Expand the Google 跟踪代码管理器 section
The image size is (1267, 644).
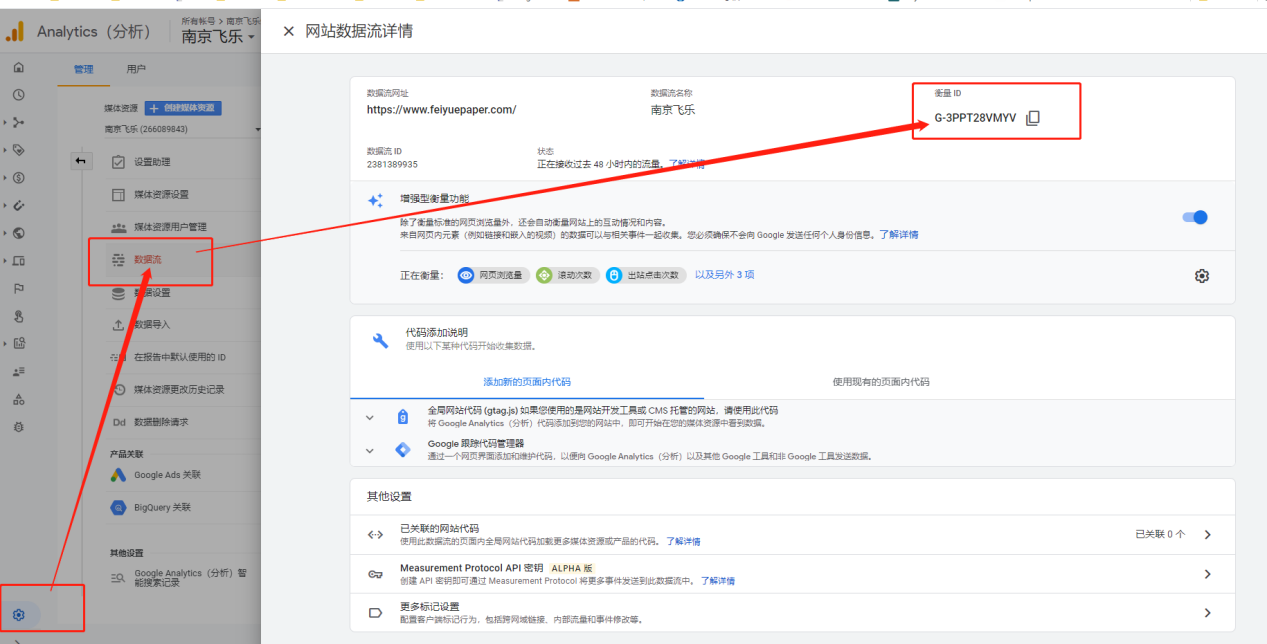pyautogui.click(x=370, y=450)
